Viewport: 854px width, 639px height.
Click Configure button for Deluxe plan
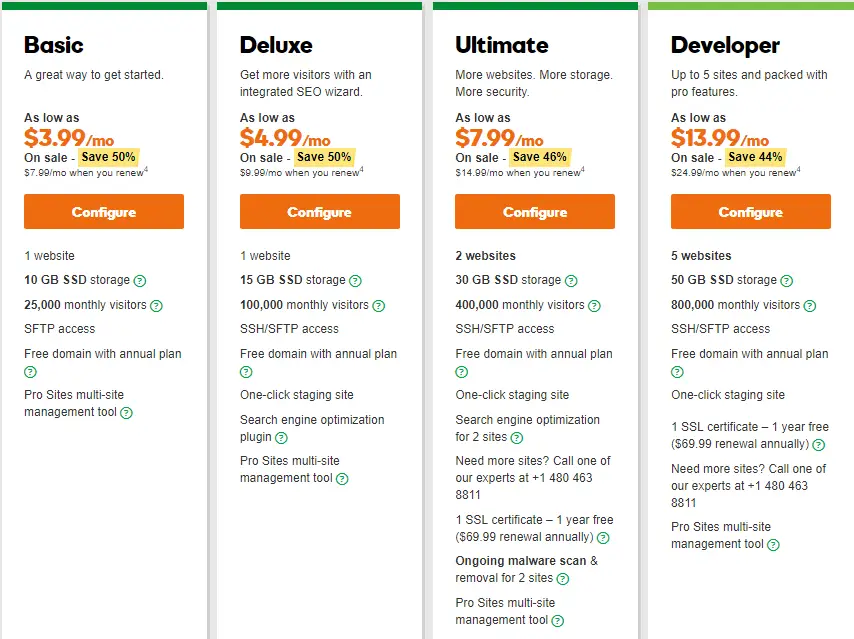(x=320, y=211)
